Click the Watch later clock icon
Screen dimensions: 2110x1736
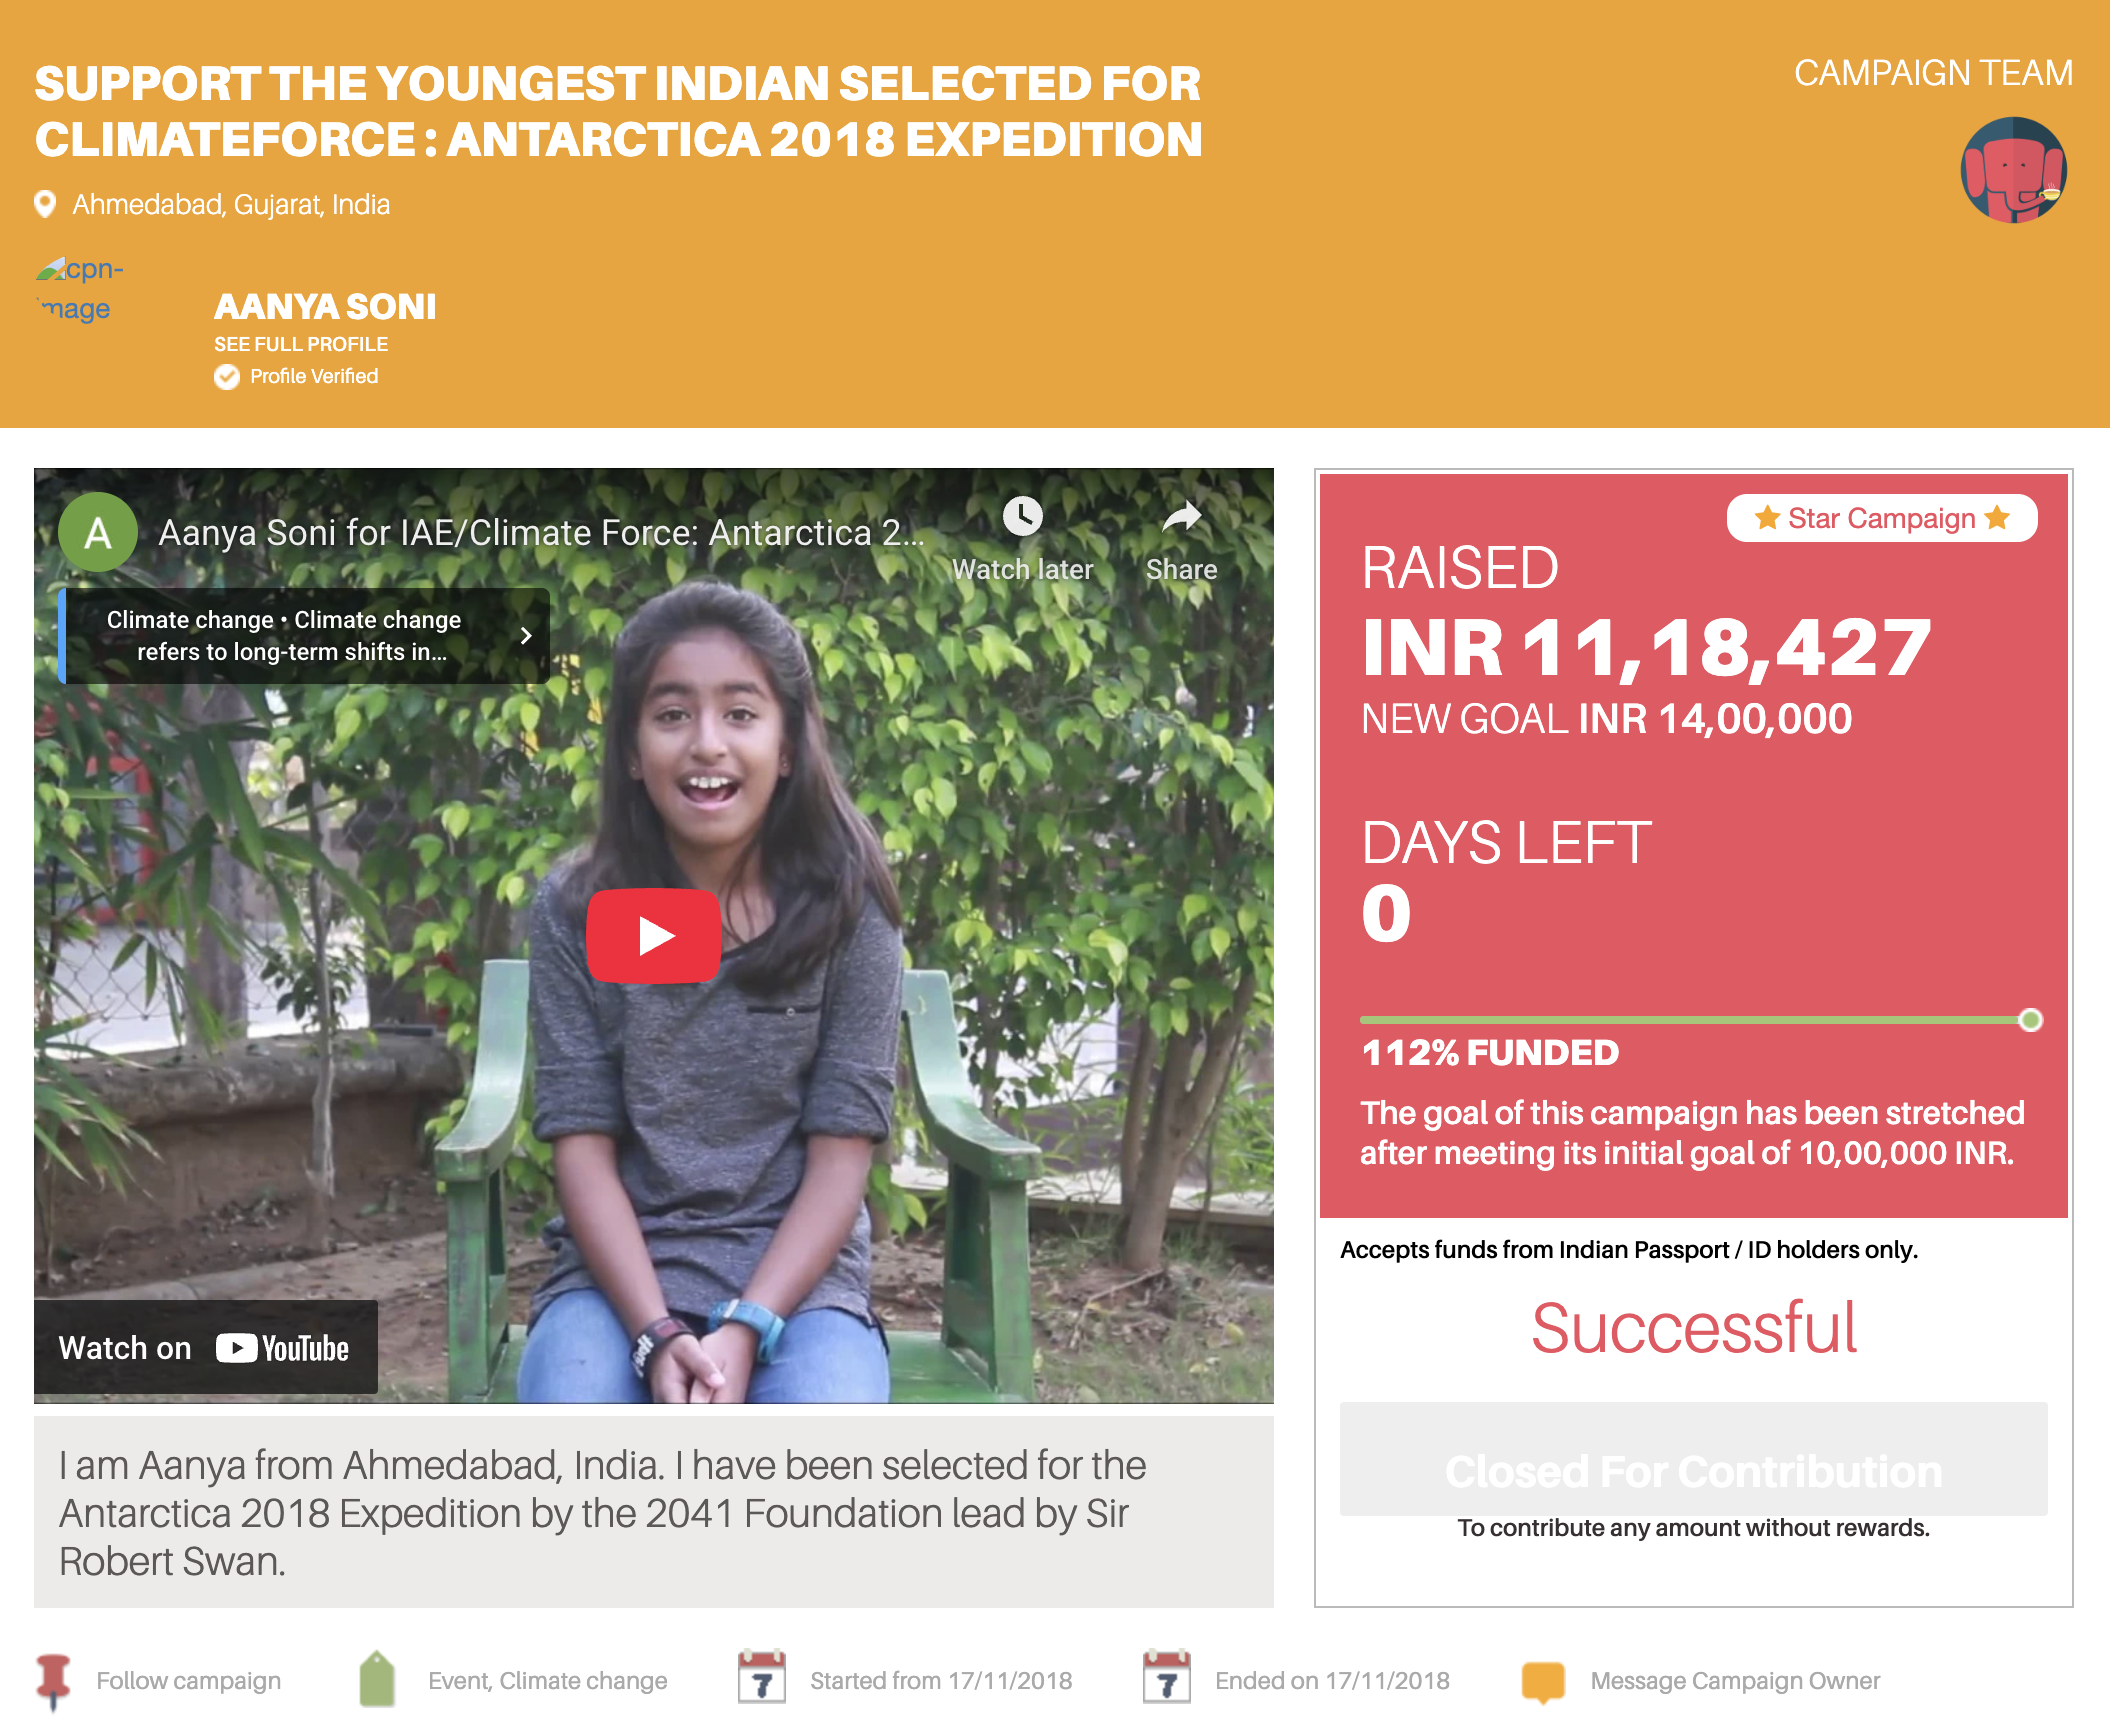point(1022,517)
